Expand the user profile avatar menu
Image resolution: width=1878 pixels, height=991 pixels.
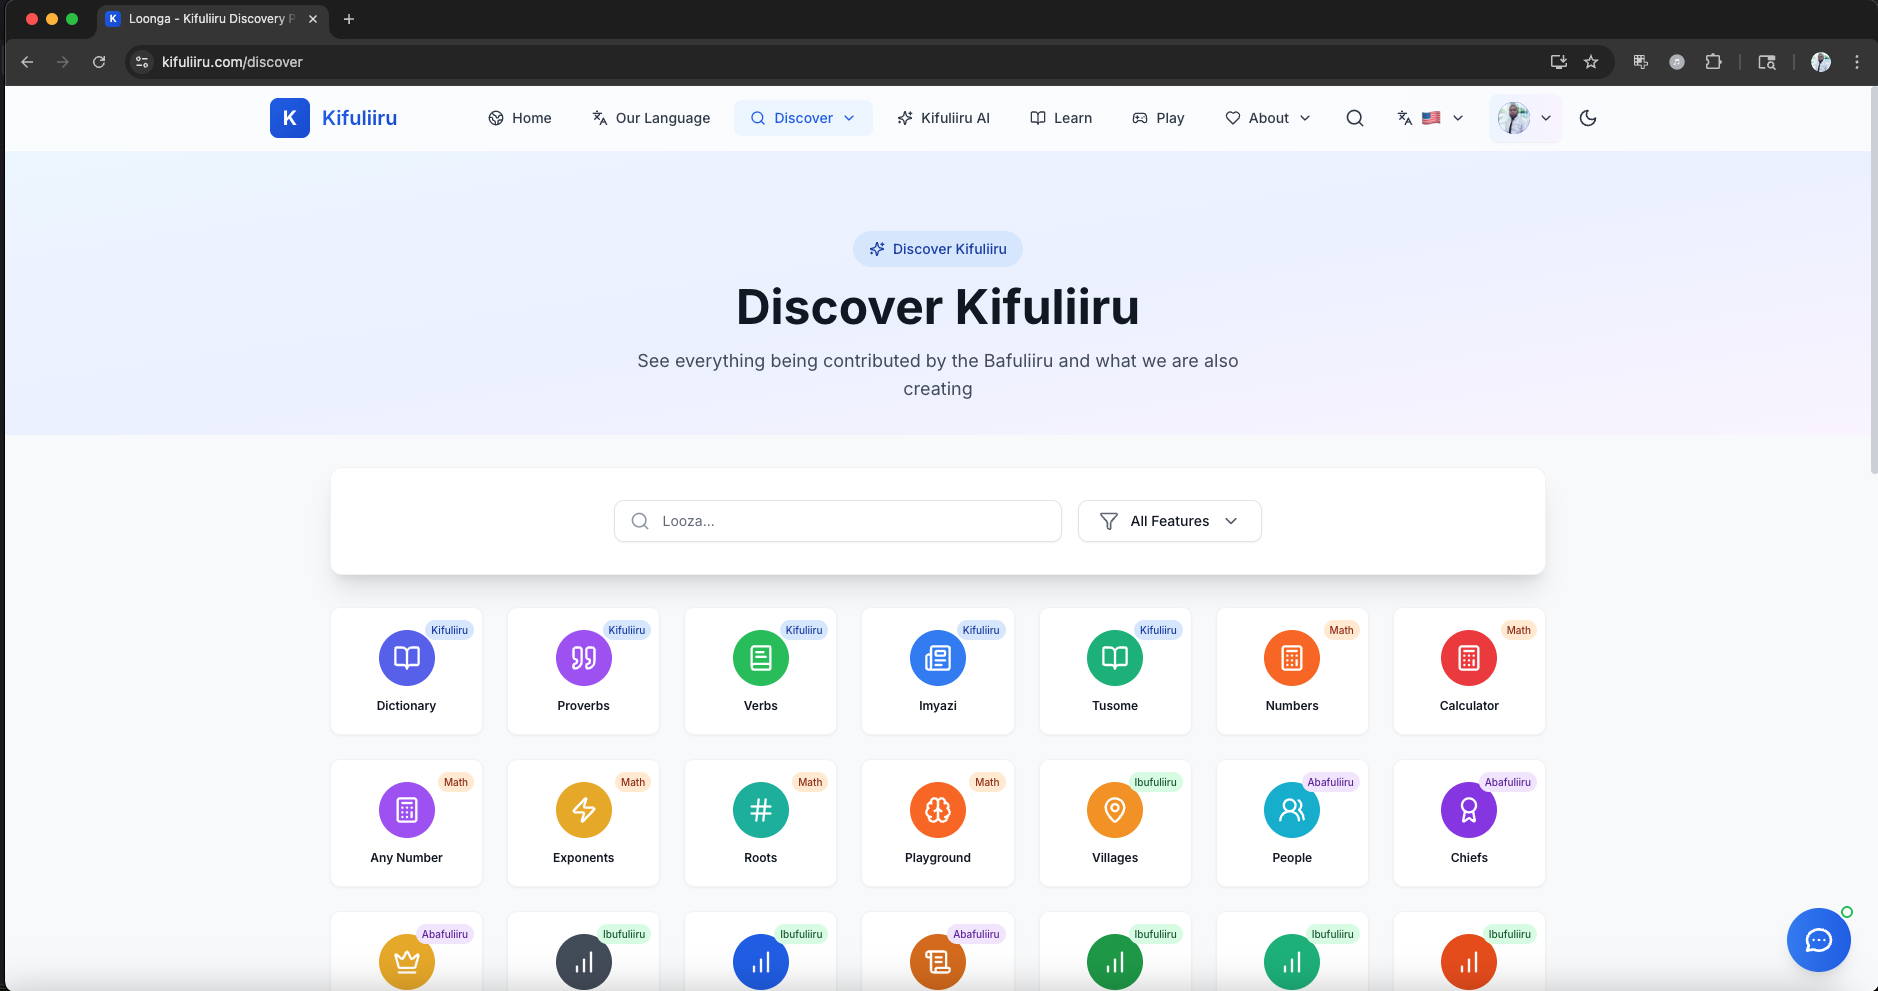tap(1525, 118)
